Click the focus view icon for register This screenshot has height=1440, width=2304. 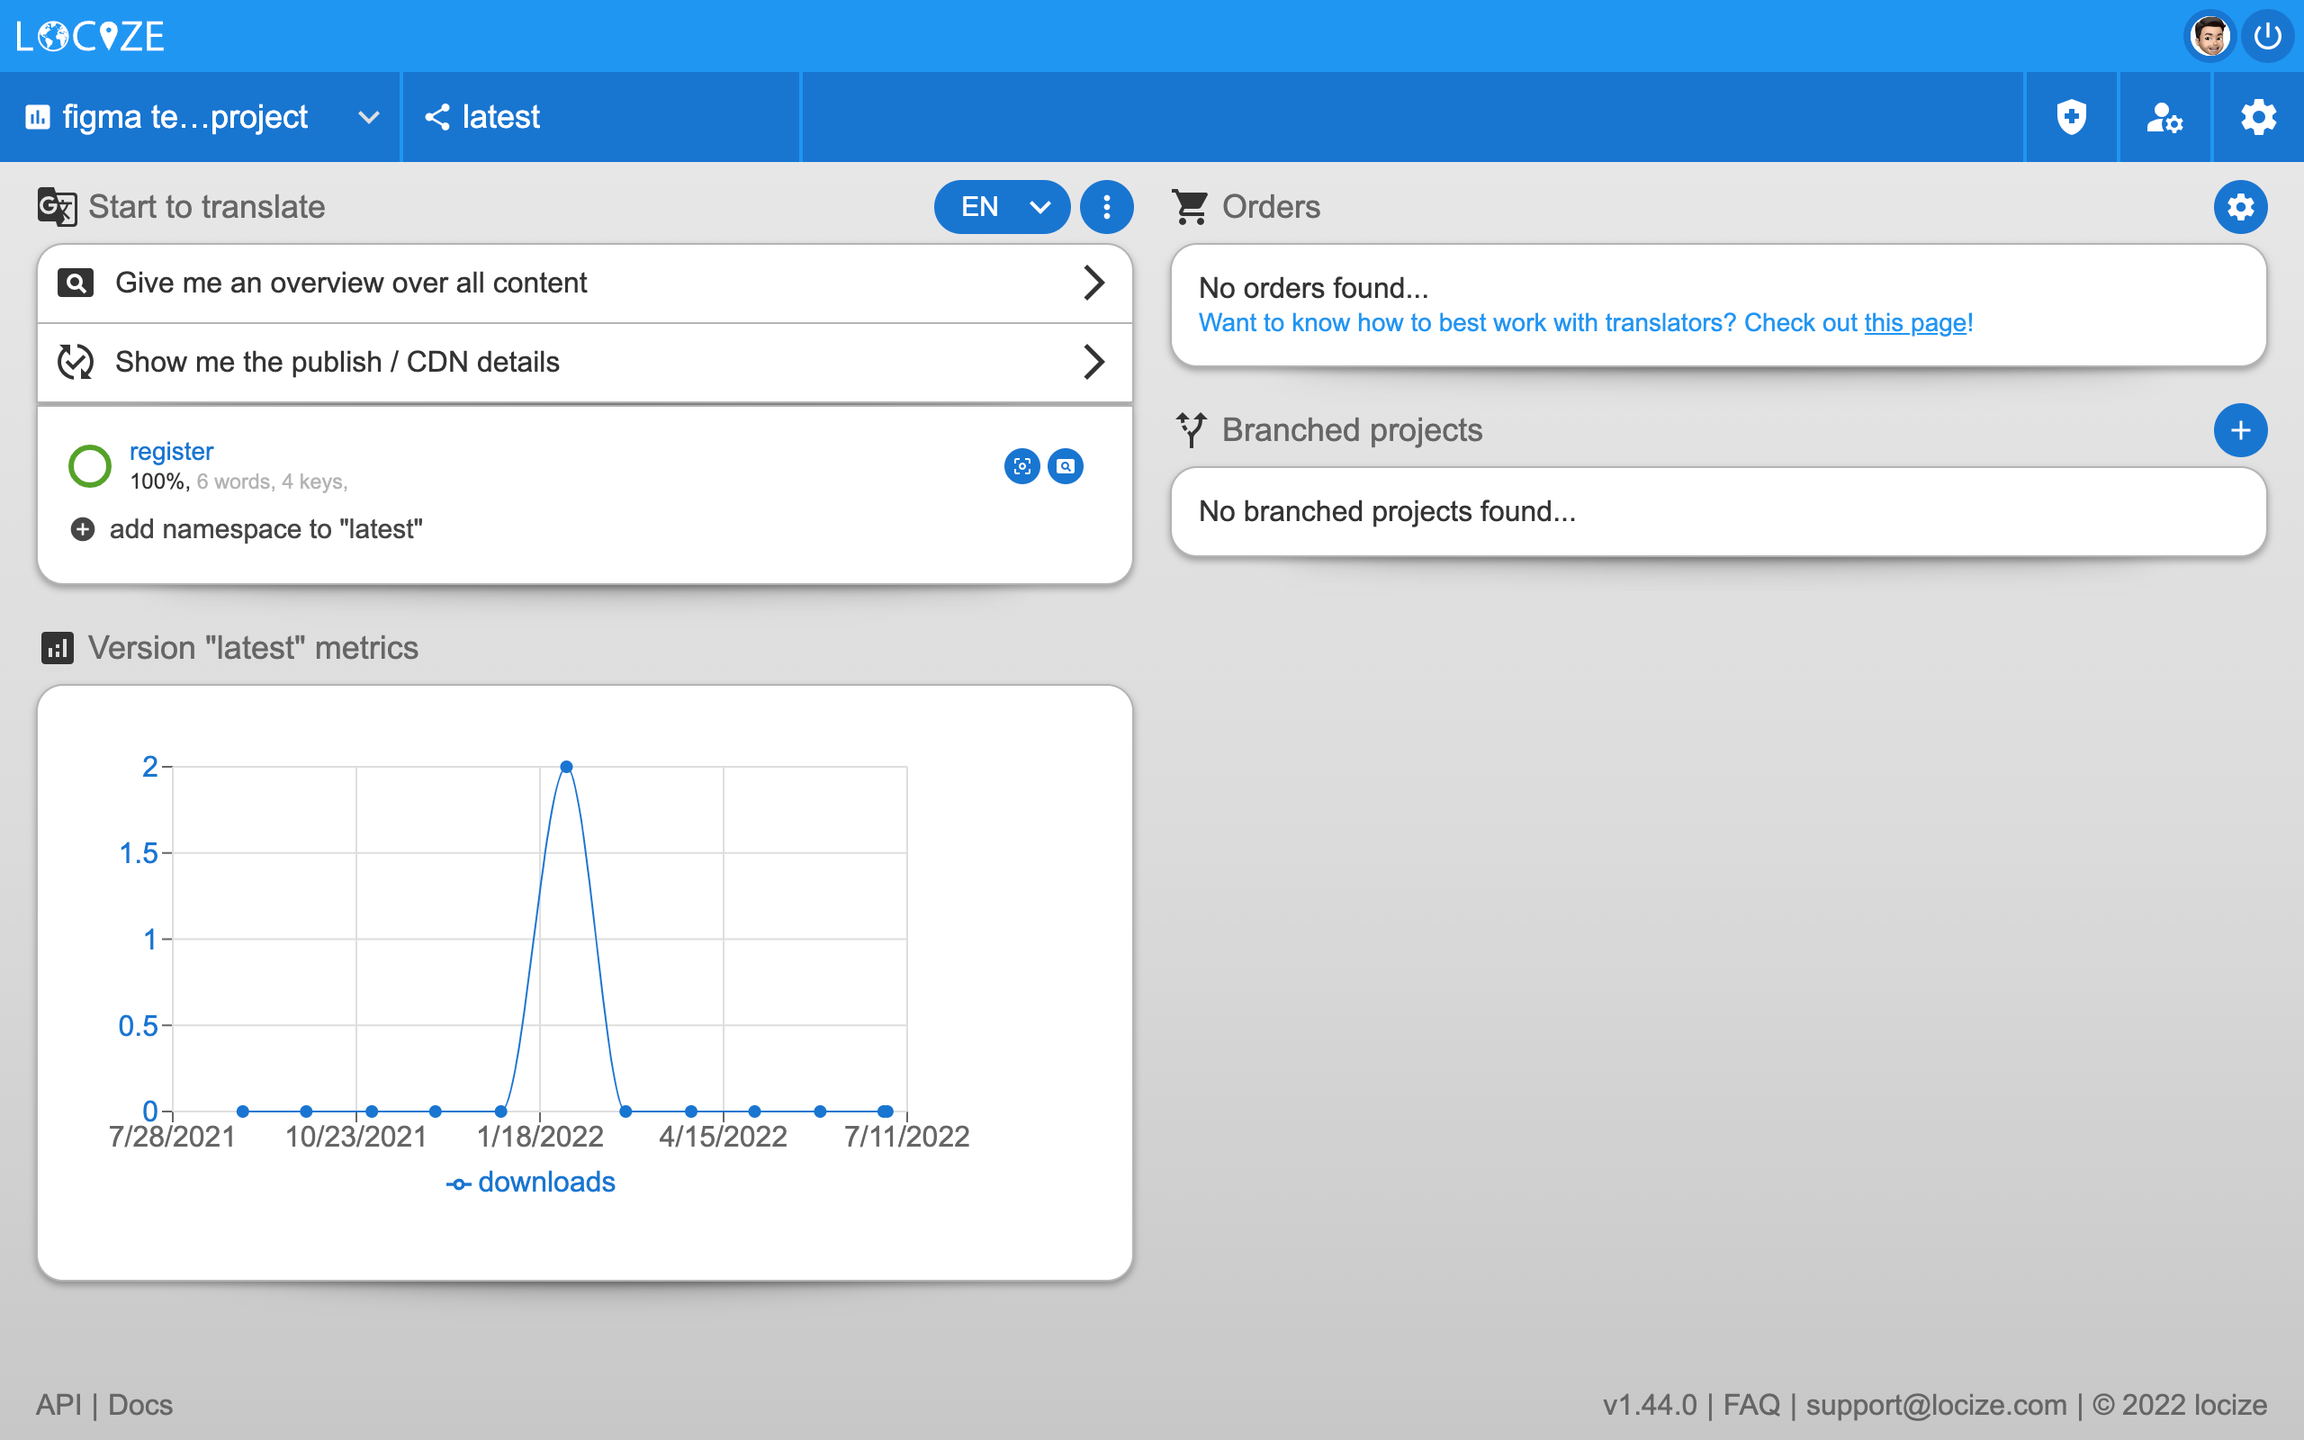pyautogui.click(x=1021, y=466)
